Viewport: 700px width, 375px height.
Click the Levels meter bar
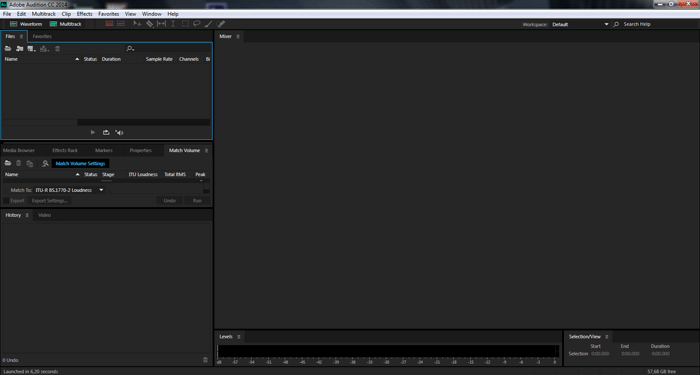click(388, 351)
